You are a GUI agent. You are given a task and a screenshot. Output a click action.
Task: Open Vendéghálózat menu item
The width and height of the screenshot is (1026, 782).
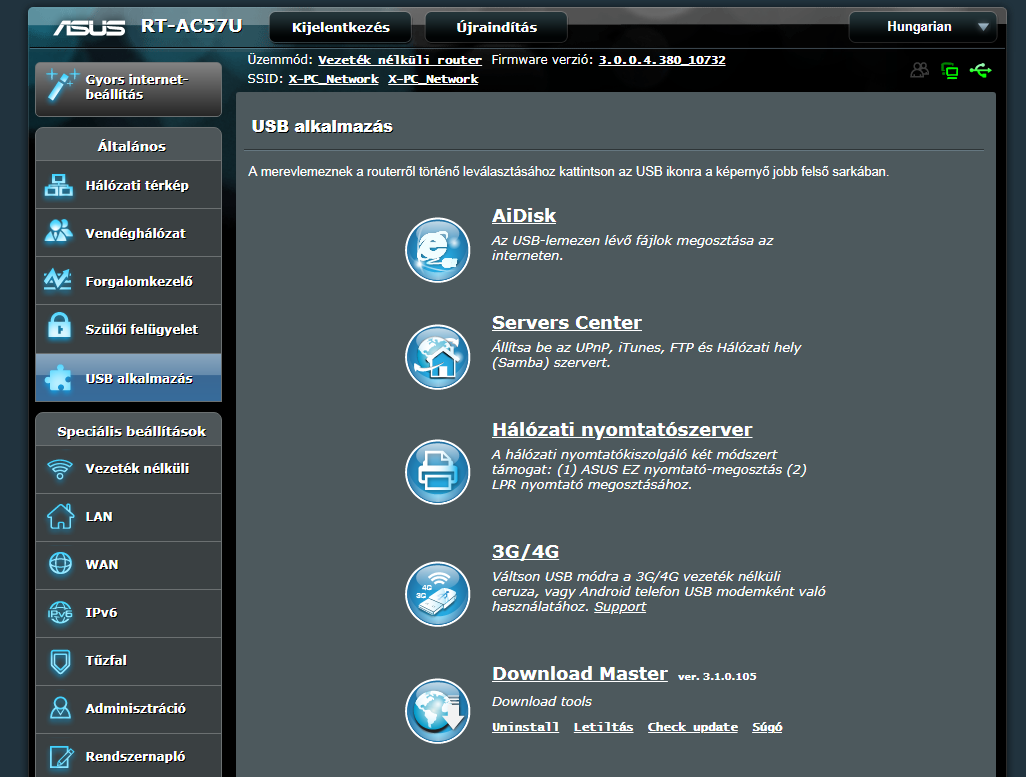point(128,233)
